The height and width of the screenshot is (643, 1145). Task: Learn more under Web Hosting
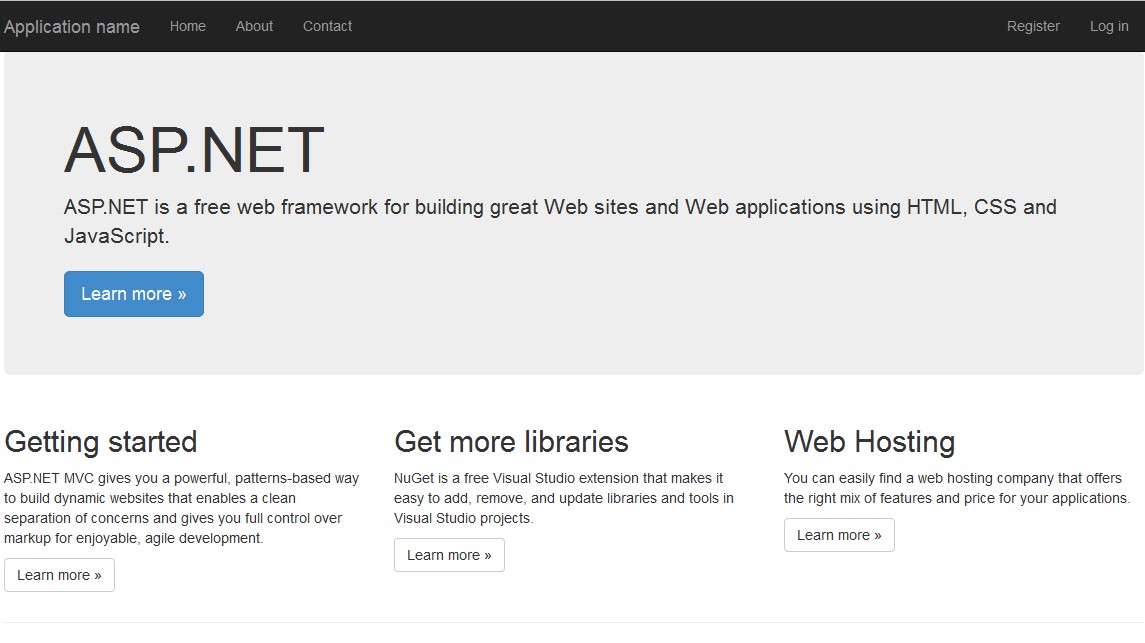pos(839,535)
